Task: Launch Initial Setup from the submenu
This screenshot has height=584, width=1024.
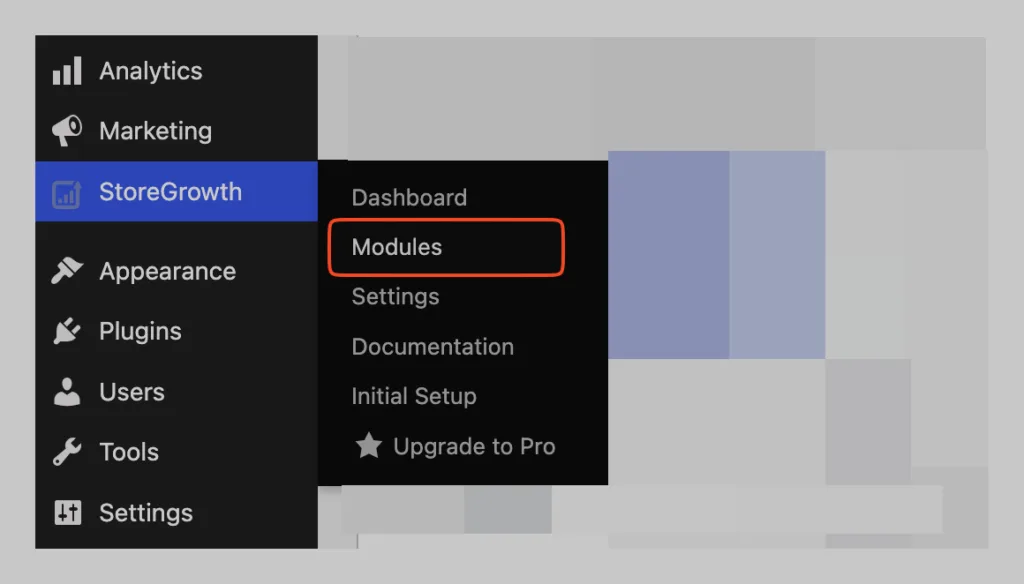Action: coord(414,396)
